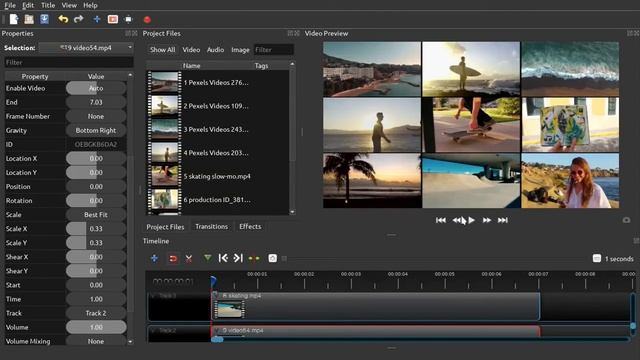The image size is (640, 360).
Task: Click the Project Files filter input
Action: point(273,50)
